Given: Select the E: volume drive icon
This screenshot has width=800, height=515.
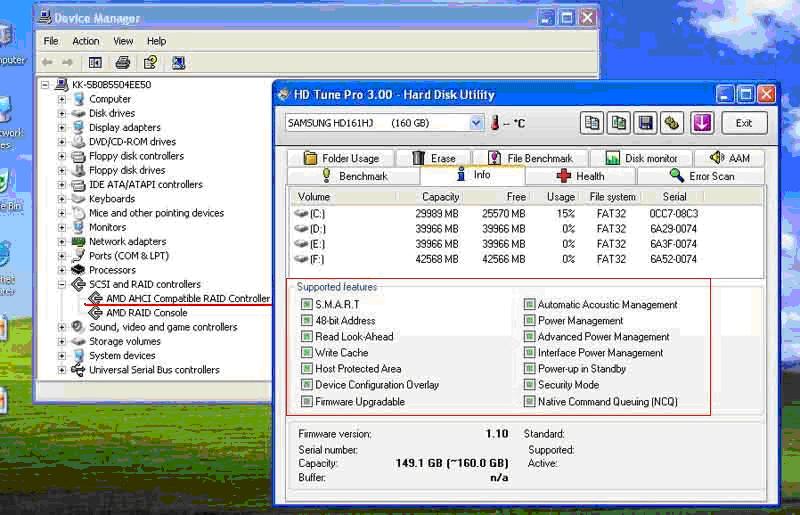Looking at the screenshot, I should click(302, 244).
